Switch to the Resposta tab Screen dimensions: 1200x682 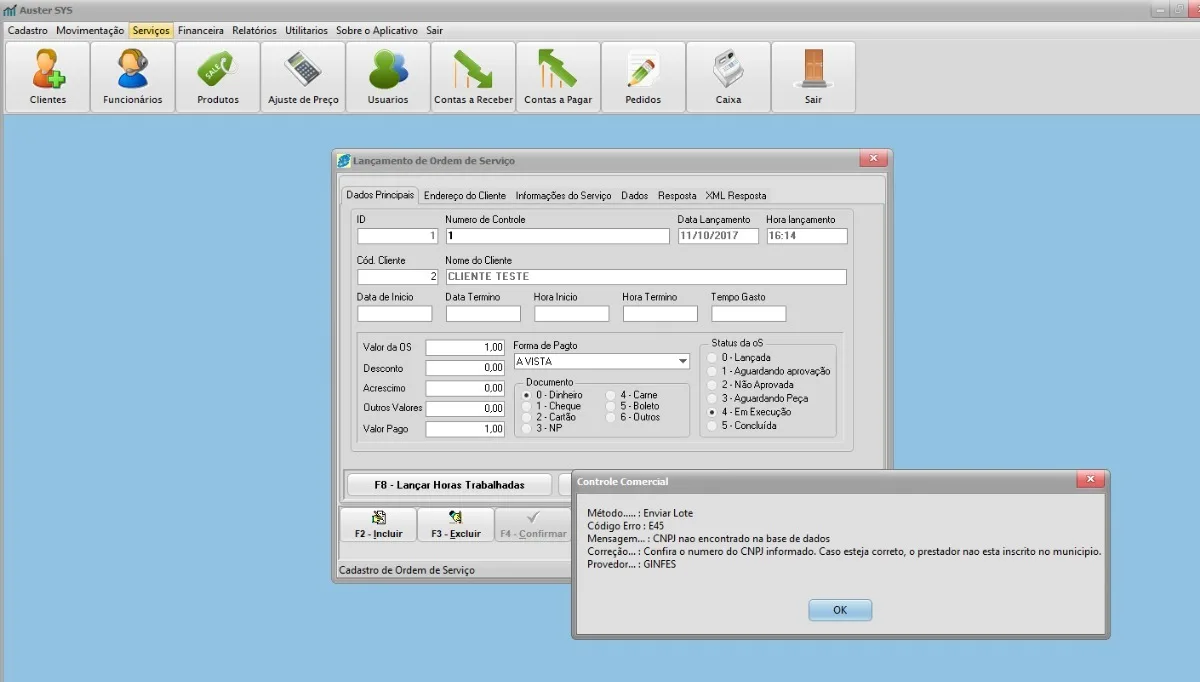[677, 195]
